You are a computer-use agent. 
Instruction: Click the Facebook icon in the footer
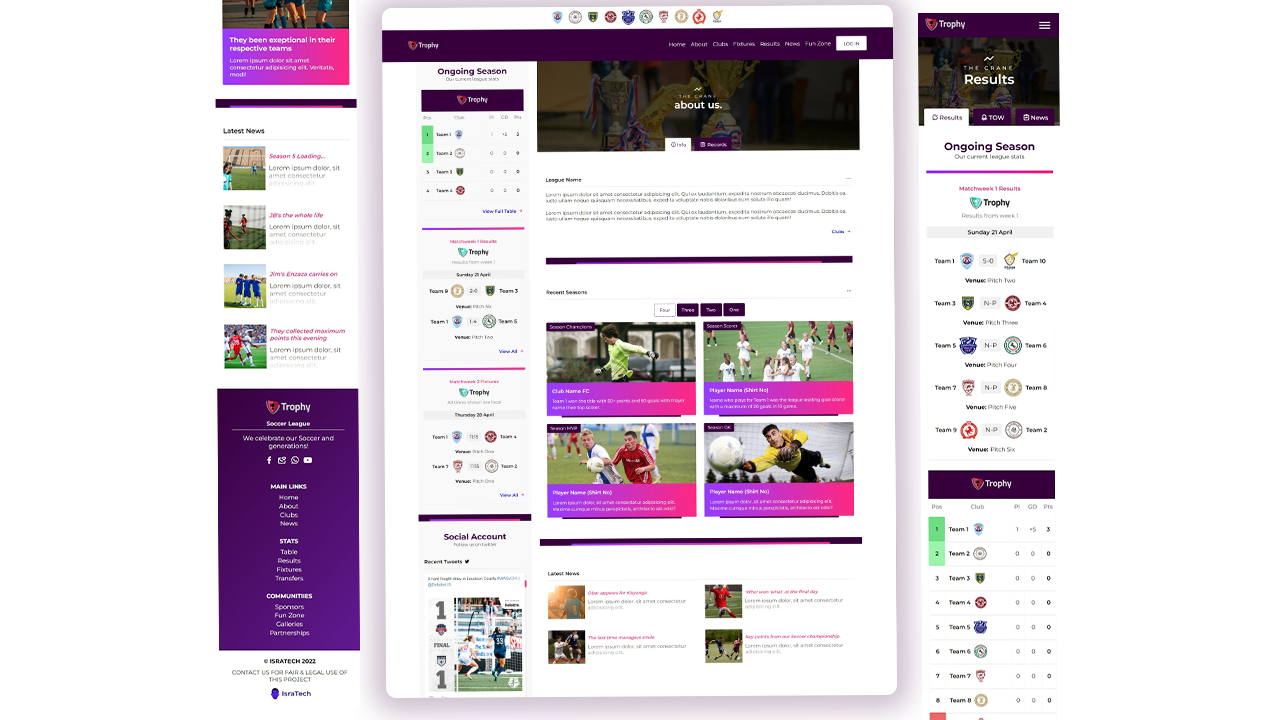(269, 460)
